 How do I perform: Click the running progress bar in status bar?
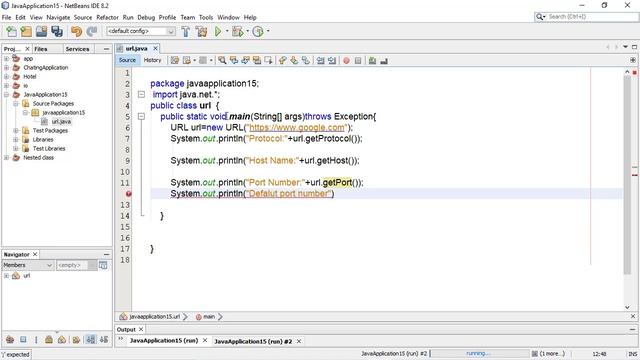click(x=480, y=354)
